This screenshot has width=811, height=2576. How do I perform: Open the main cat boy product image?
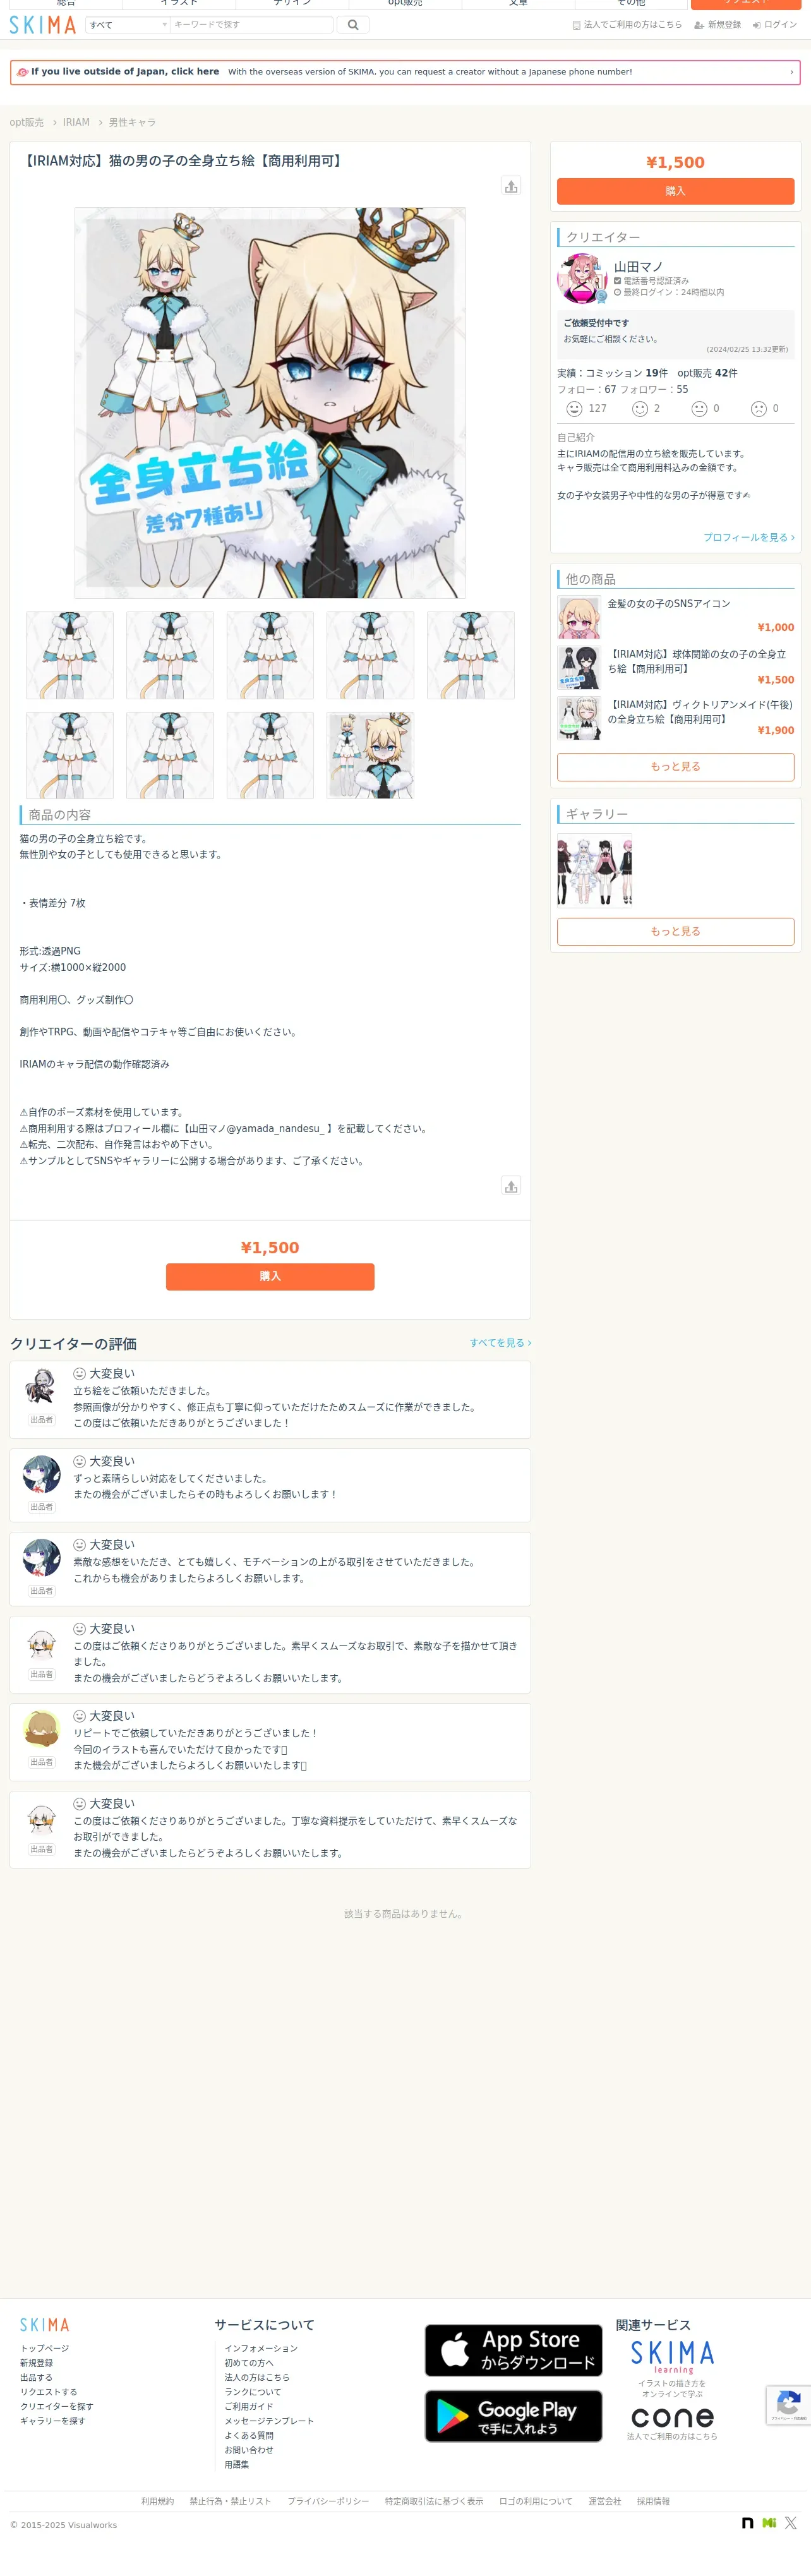point(270,403)
